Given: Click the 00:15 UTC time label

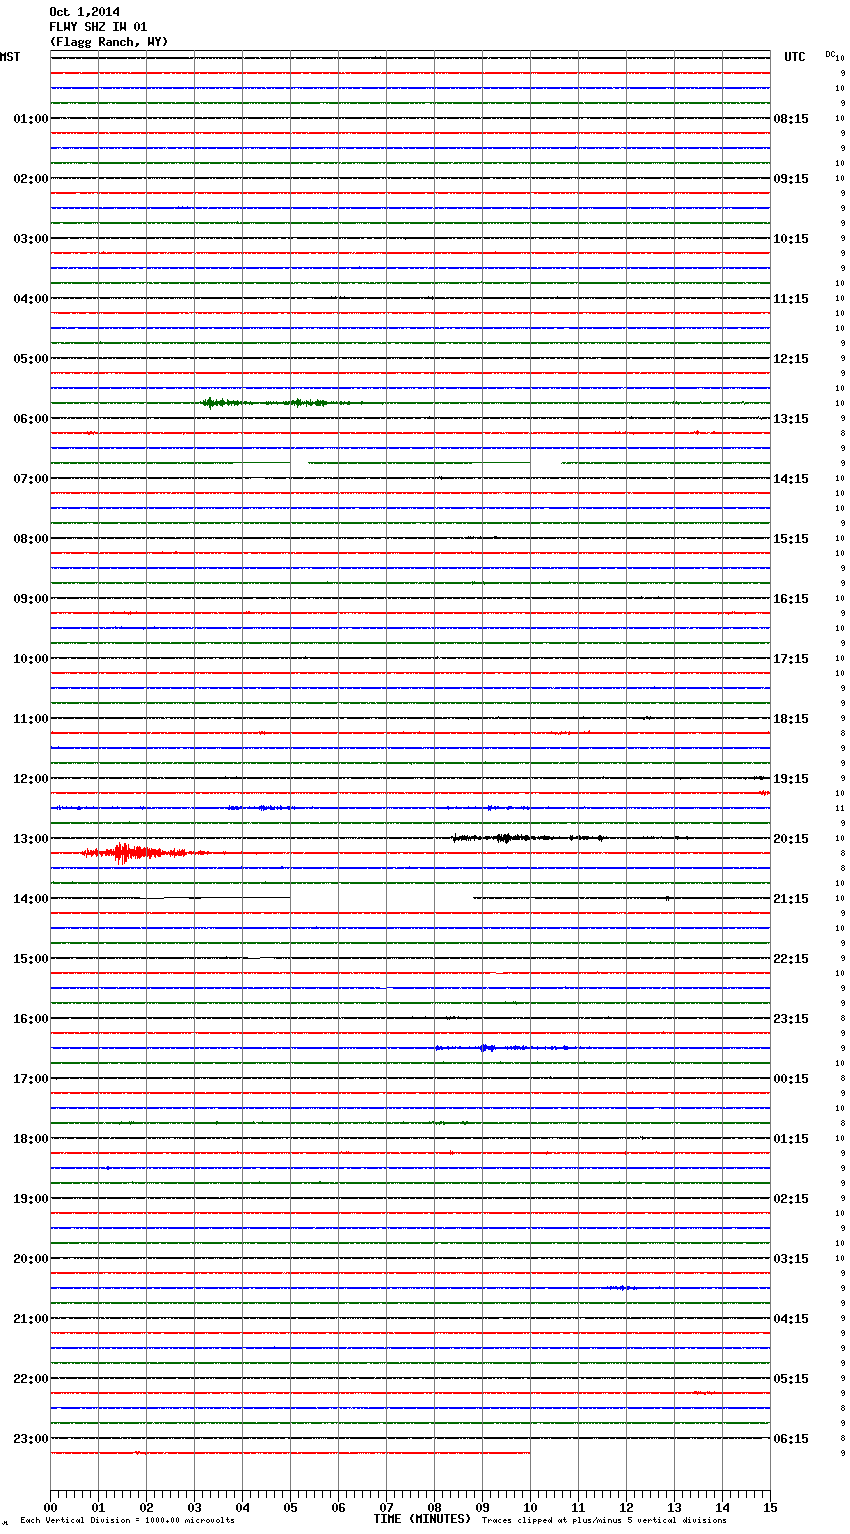Looking at the screenshot, I should (791, 1079).
